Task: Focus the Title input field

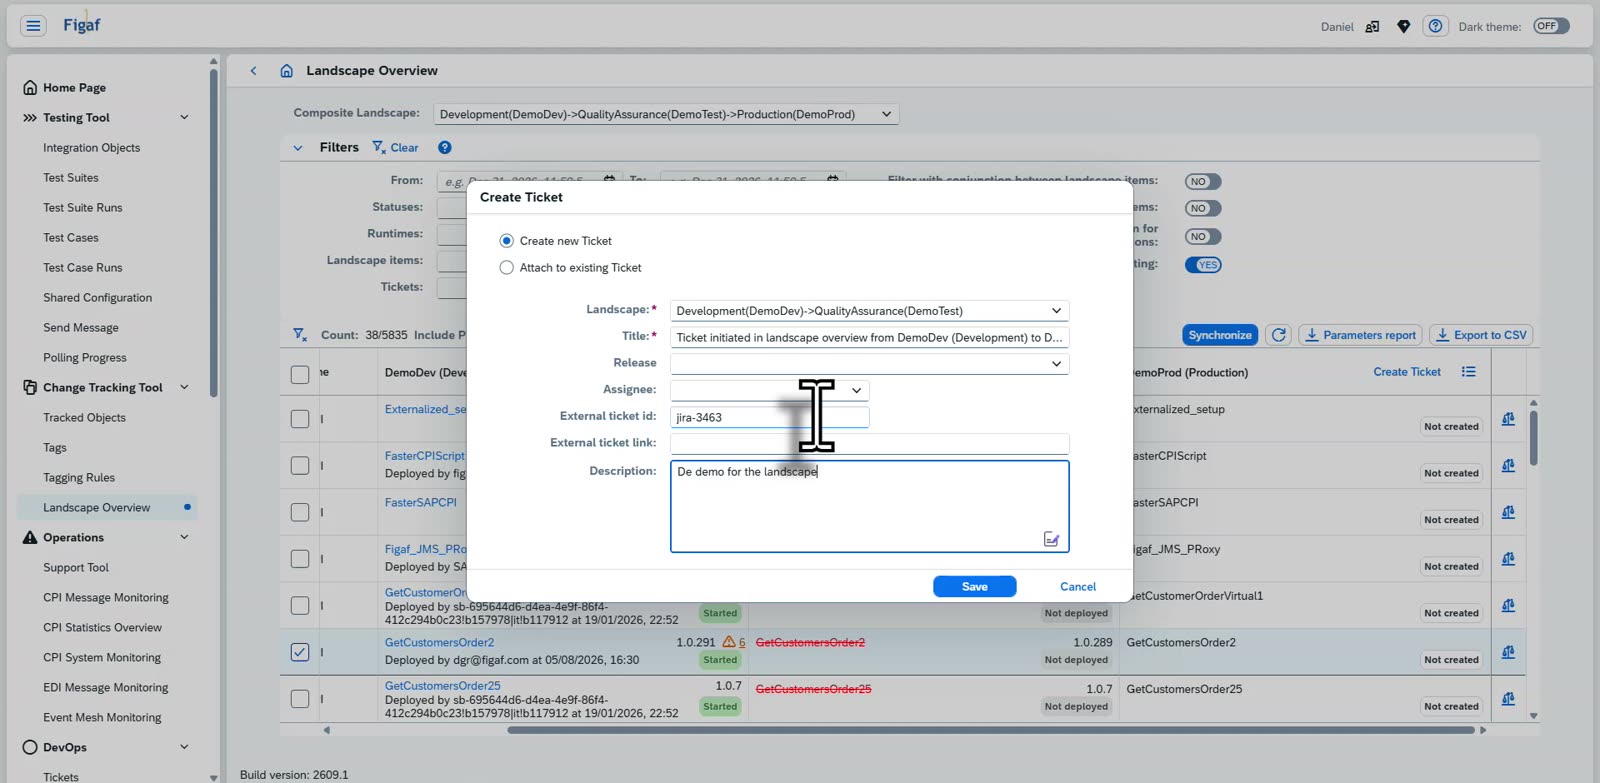Action: click(x=869, y=338)
